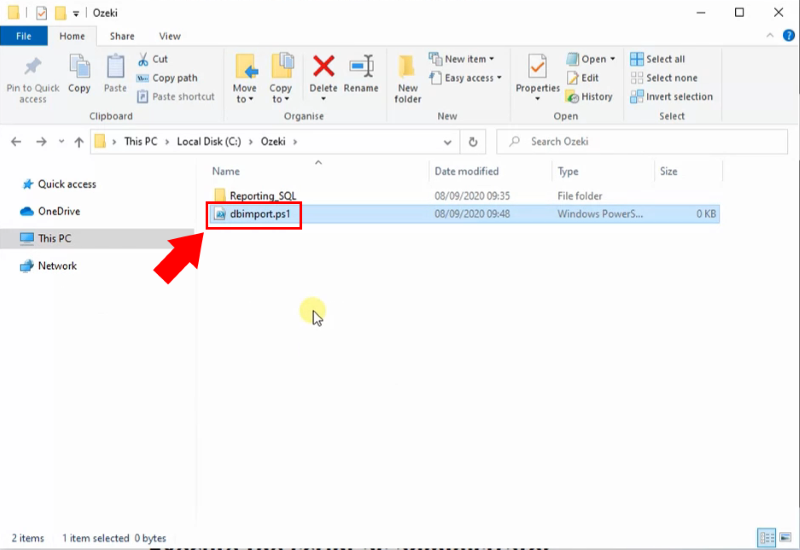Expand the Open button dropdown

click(613, 59)
